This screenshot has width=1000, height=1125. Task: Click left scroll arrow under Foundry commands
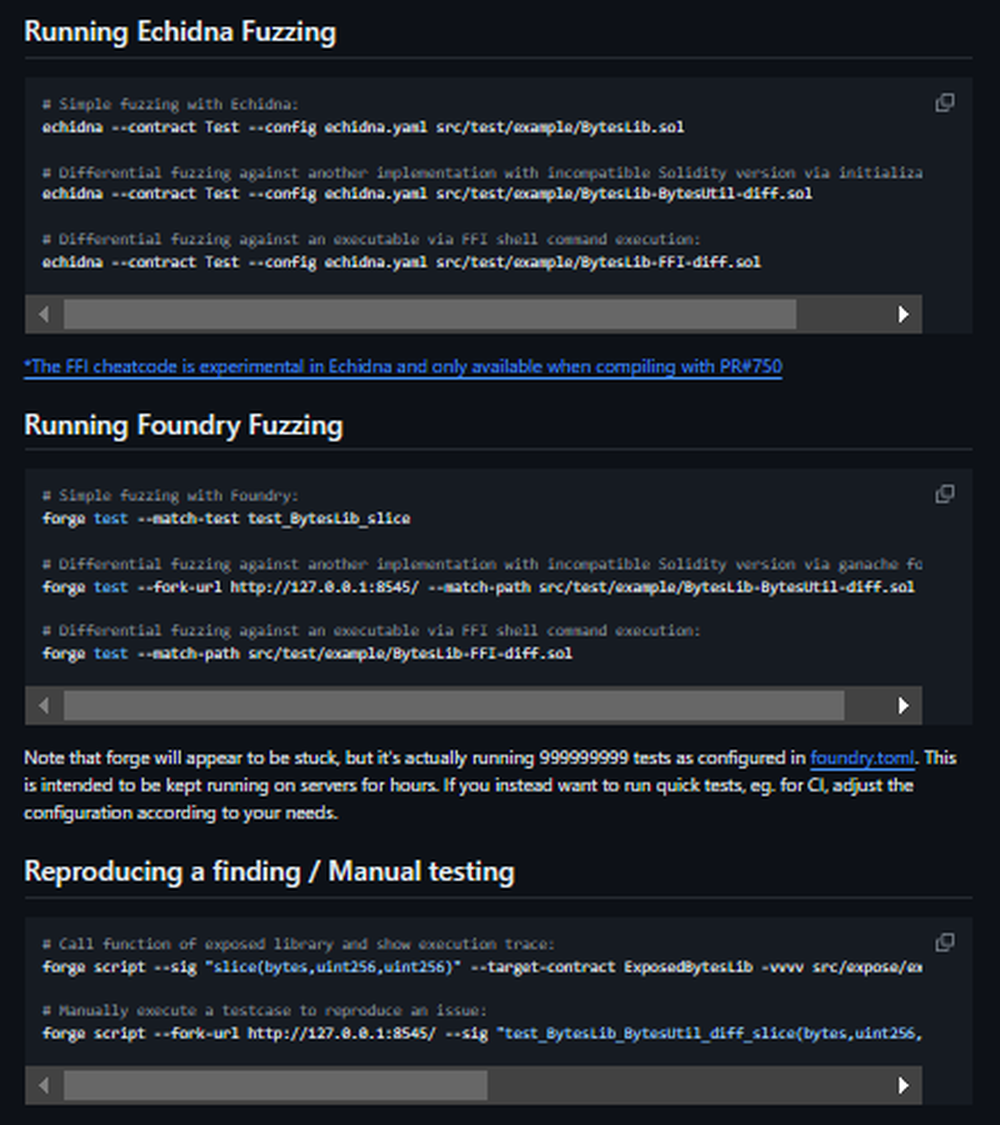pos(44,705)
